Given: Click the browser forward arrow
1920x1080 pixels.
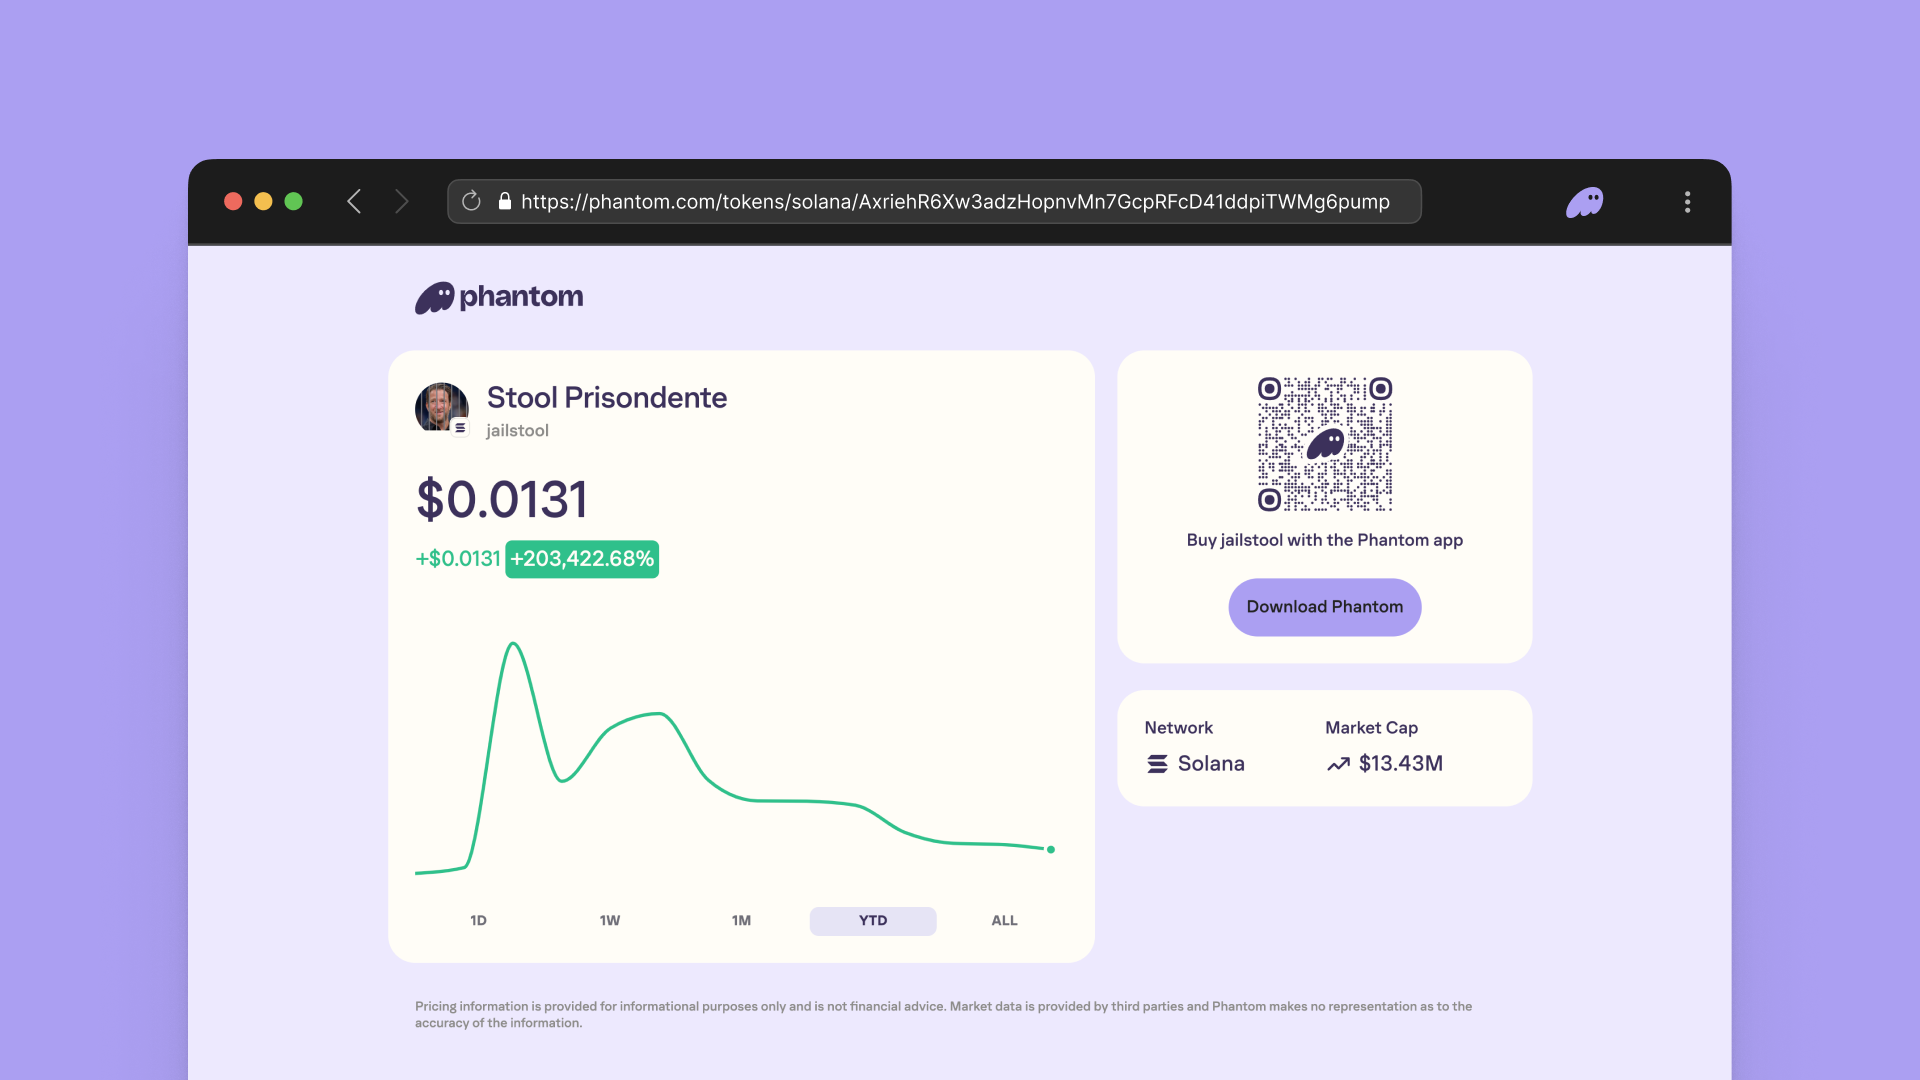Looking at the screenshot, I should (402, 202).
